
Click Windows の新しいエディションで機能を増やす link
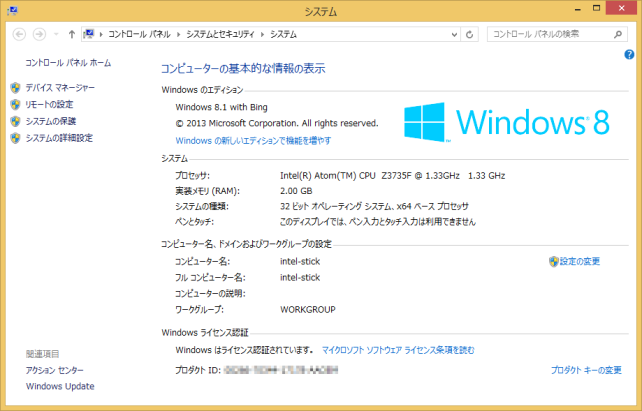(253, 140)
